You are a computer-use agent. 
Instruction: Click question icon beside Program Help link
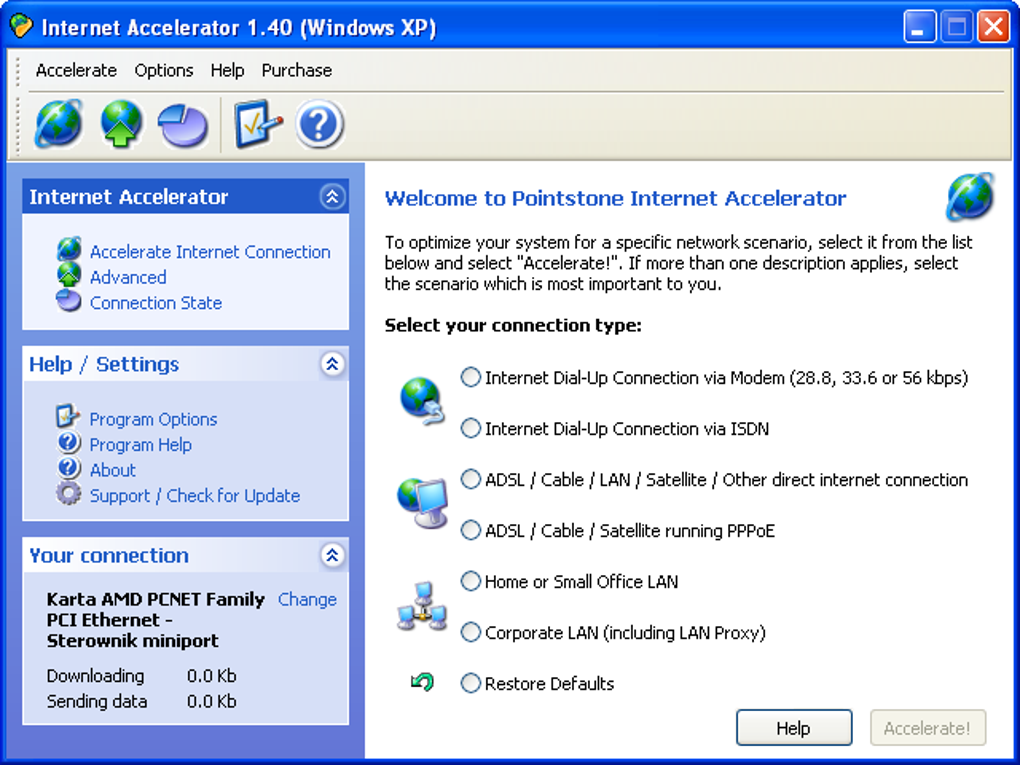pyautogui.click(x=68, y=443)
